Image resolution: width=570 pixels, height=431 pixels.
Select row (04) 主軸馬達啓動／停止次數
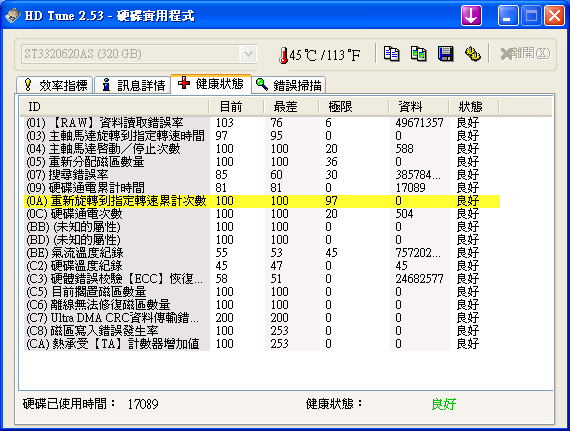(262, 149)
